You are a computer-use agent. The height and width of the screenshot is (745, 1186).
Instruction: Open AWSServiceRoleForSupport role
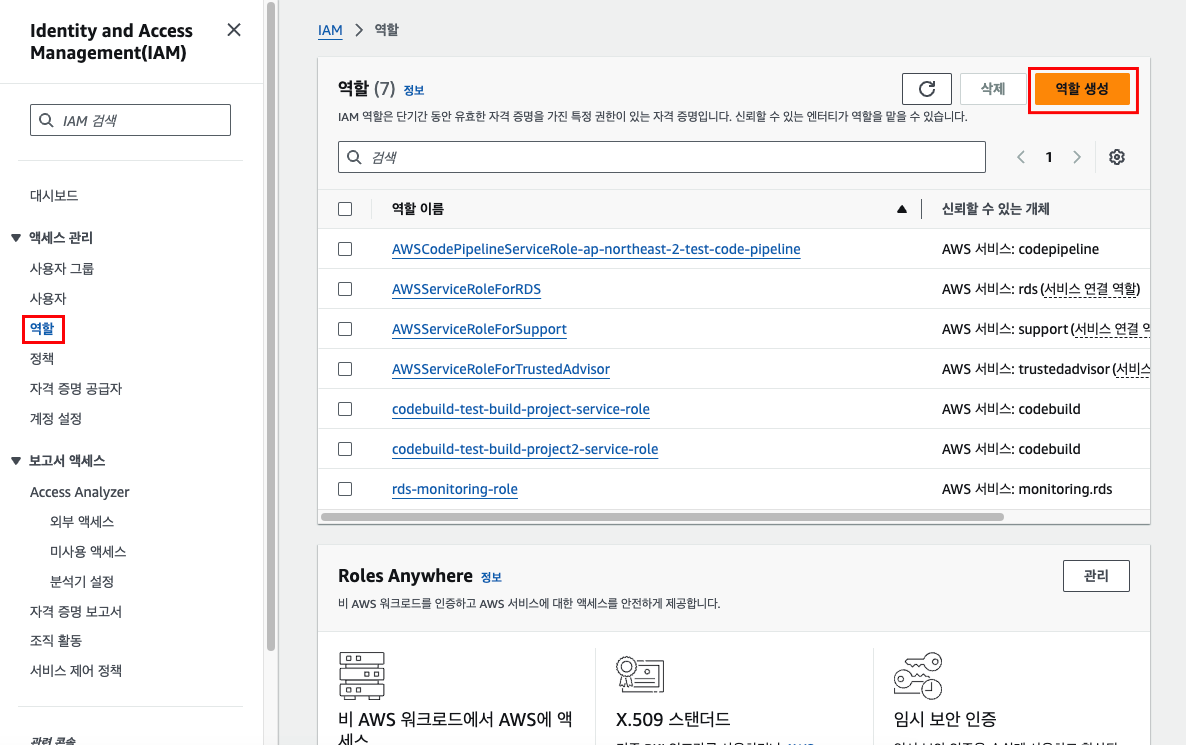tap(479, 329)
